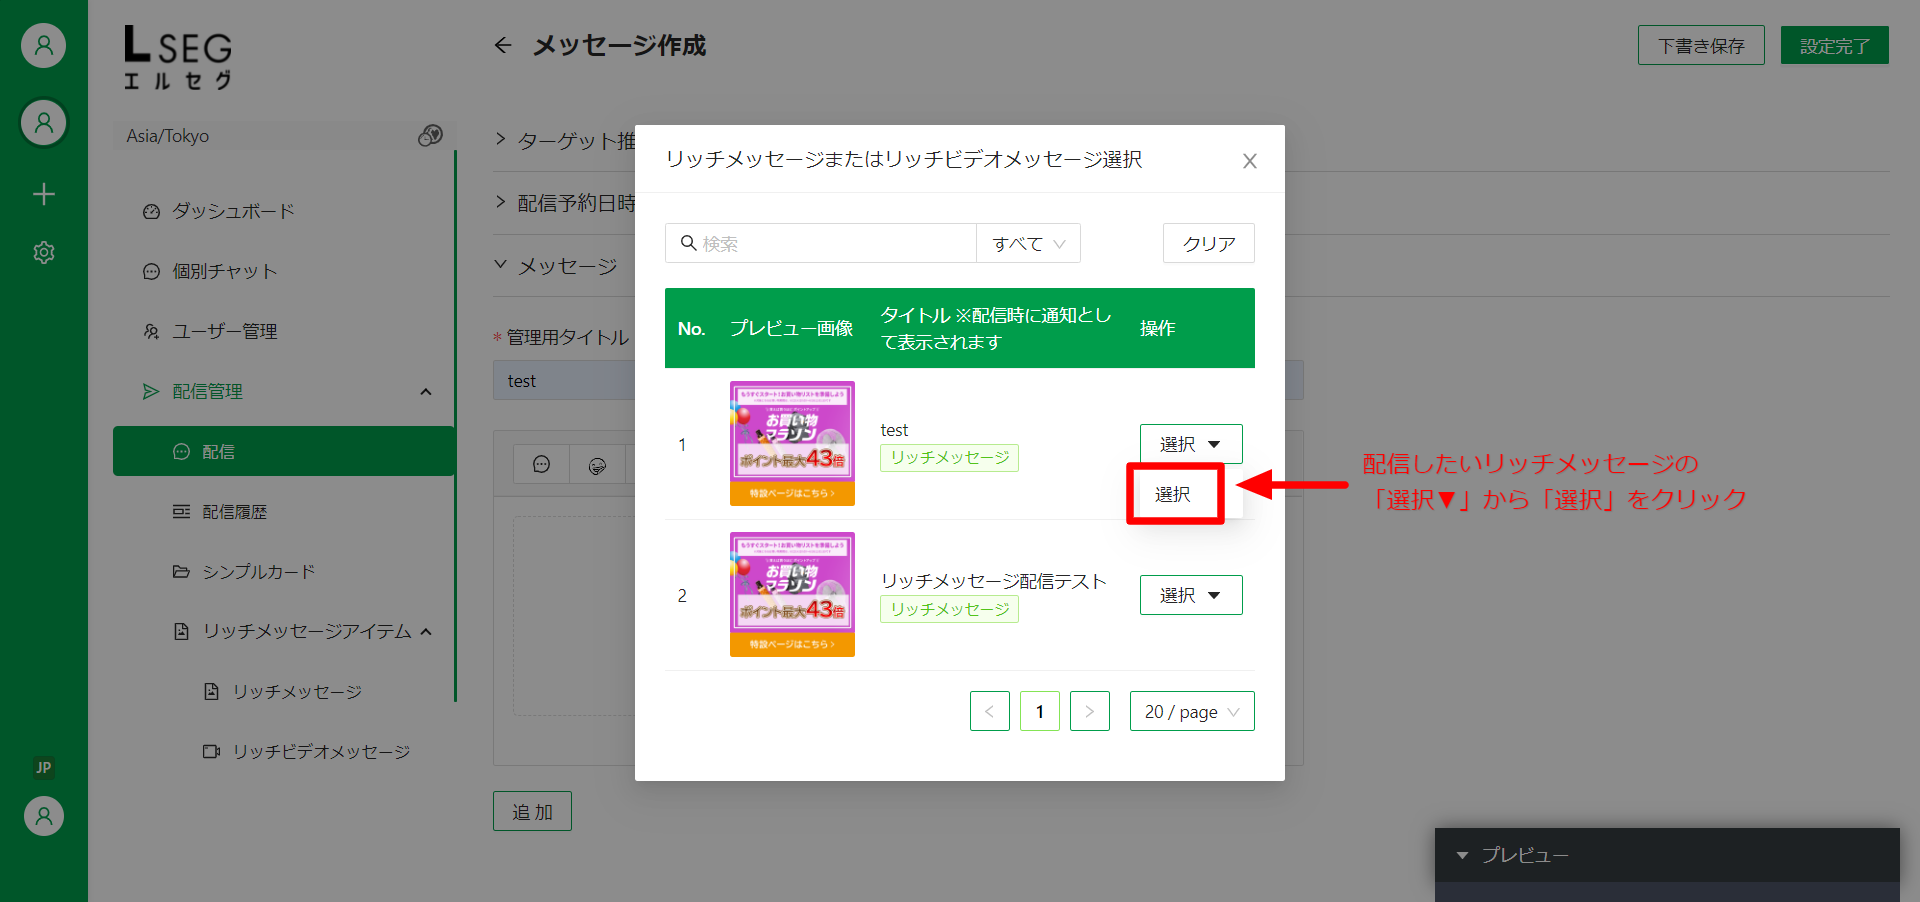Click the 操作 column header
1920x902 pixels.
(1157, 328)
